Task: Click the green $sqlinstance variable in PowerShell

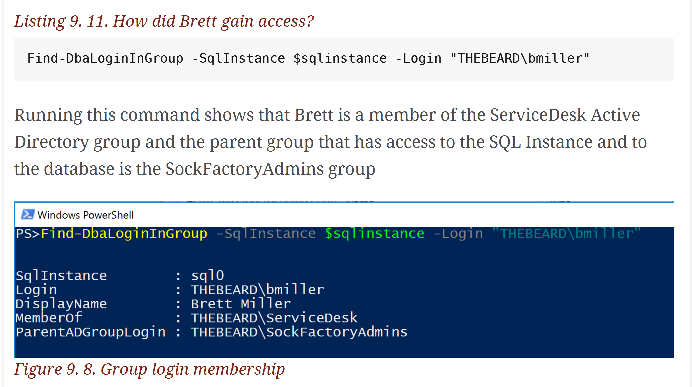Action: click(x=374, y=233)
